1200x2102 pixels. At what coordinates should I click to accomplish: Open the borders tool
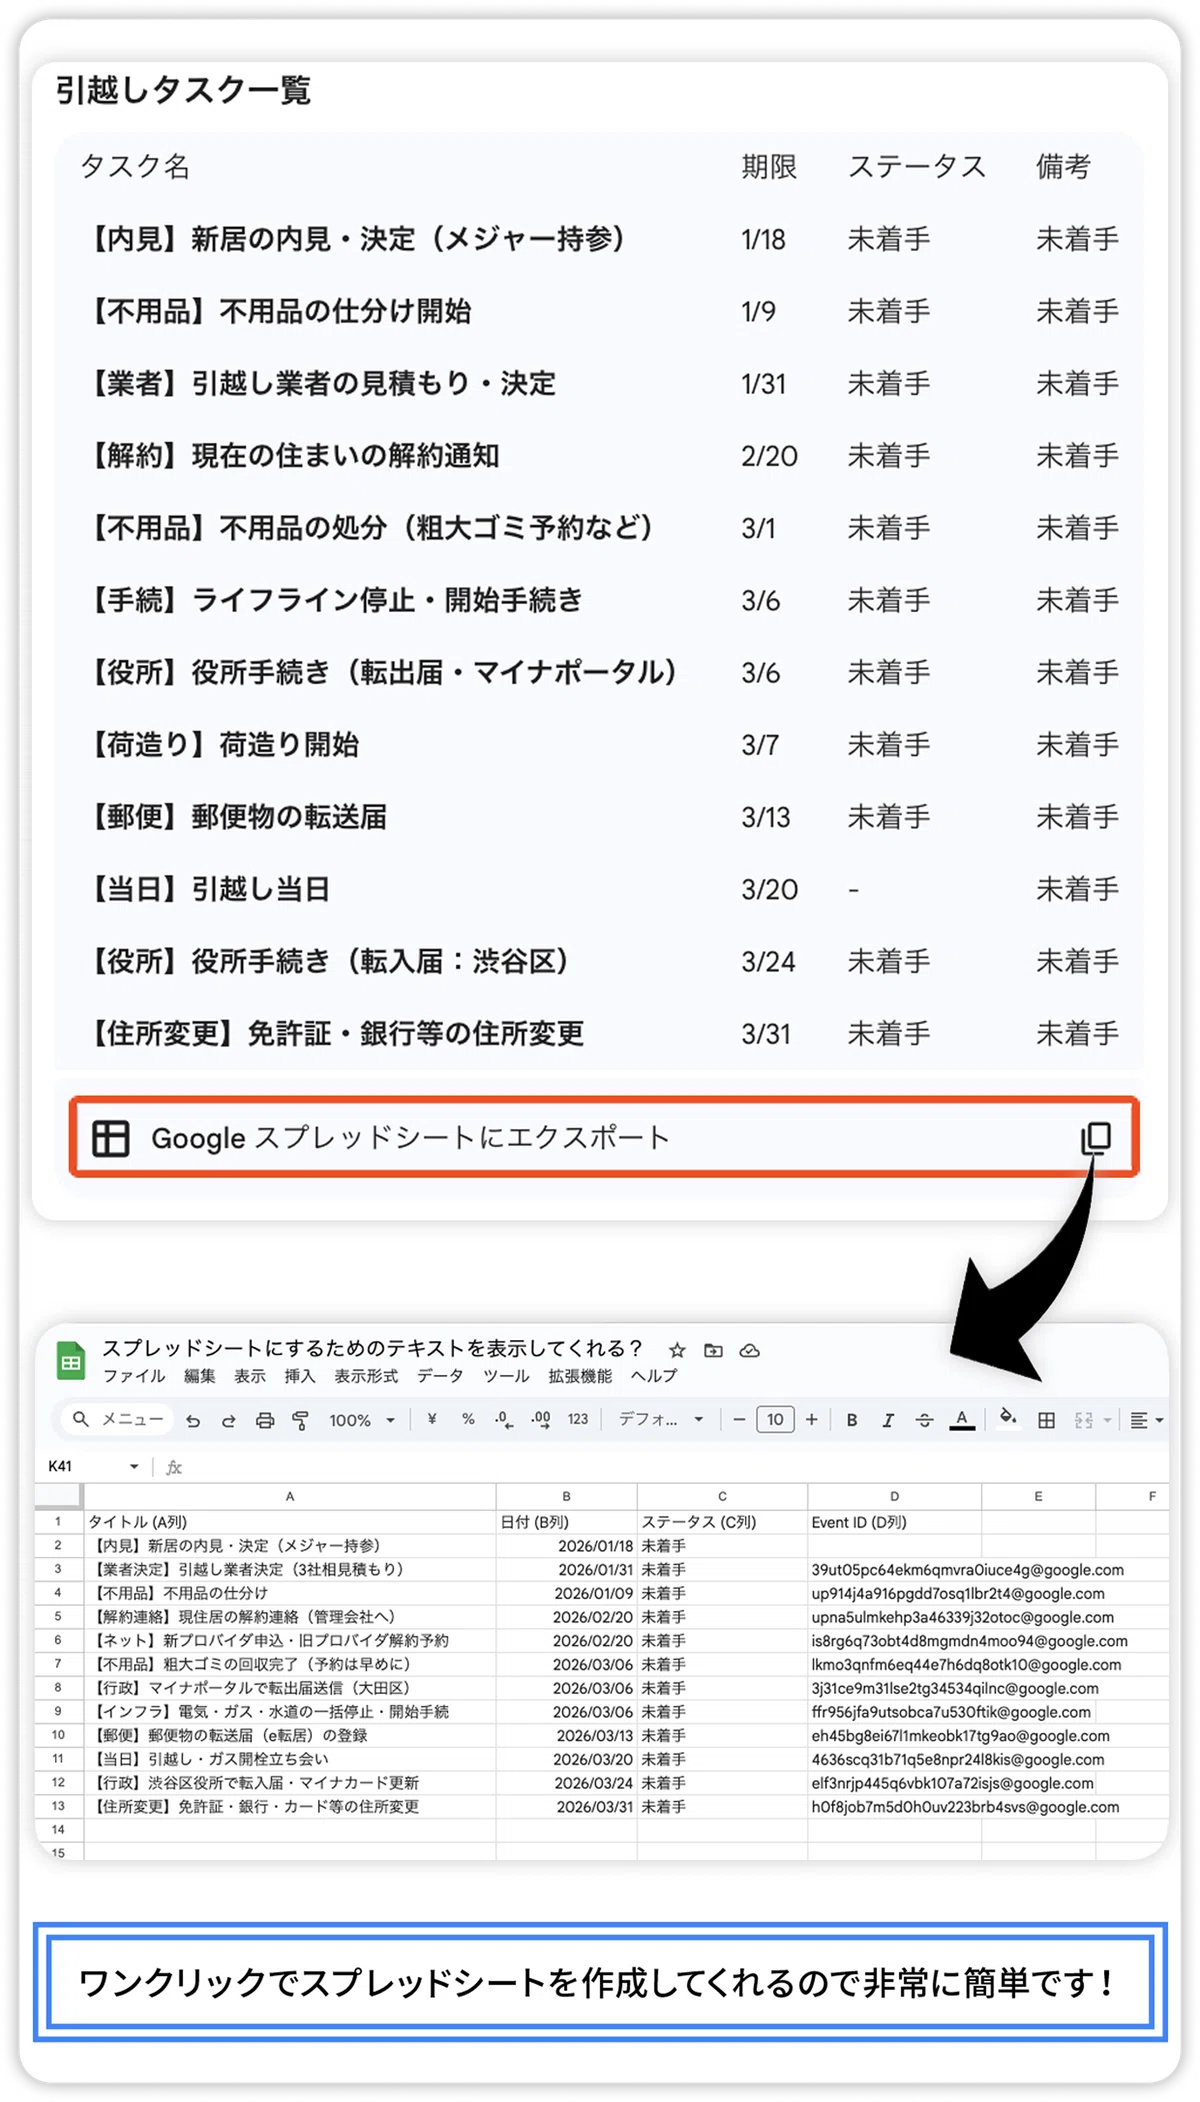pyautogui.click(x=1046, y=1420)
